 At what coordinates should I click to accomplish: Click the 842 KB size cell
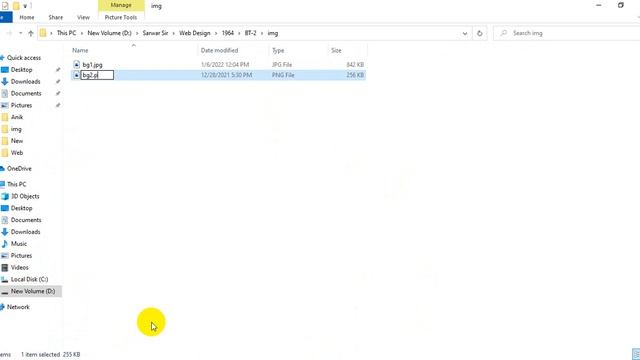355,64
